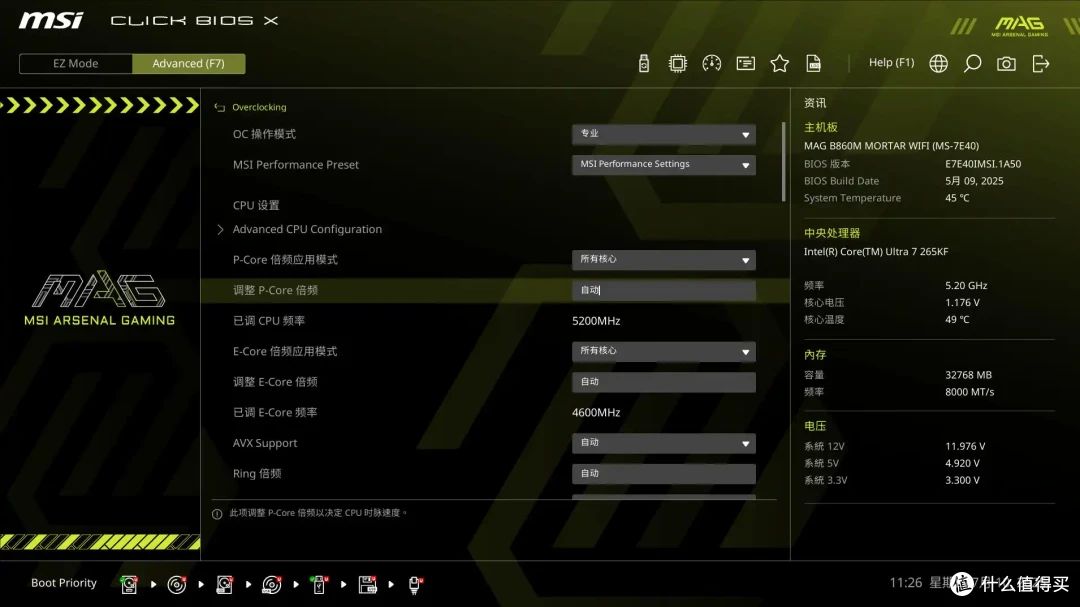Viewport: 1080px width, 607px height.
Task: Go back using the Overclocking arrow icon
Action: tap(220, 107)
